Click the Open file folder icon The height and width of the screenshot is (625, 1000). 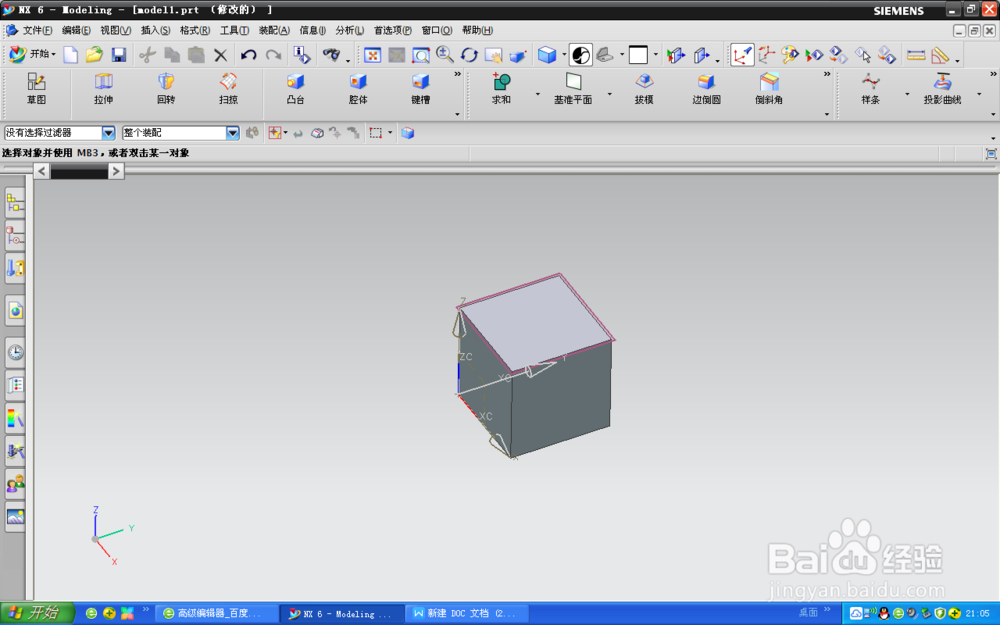pyautogui.click(x=94, y=55)
